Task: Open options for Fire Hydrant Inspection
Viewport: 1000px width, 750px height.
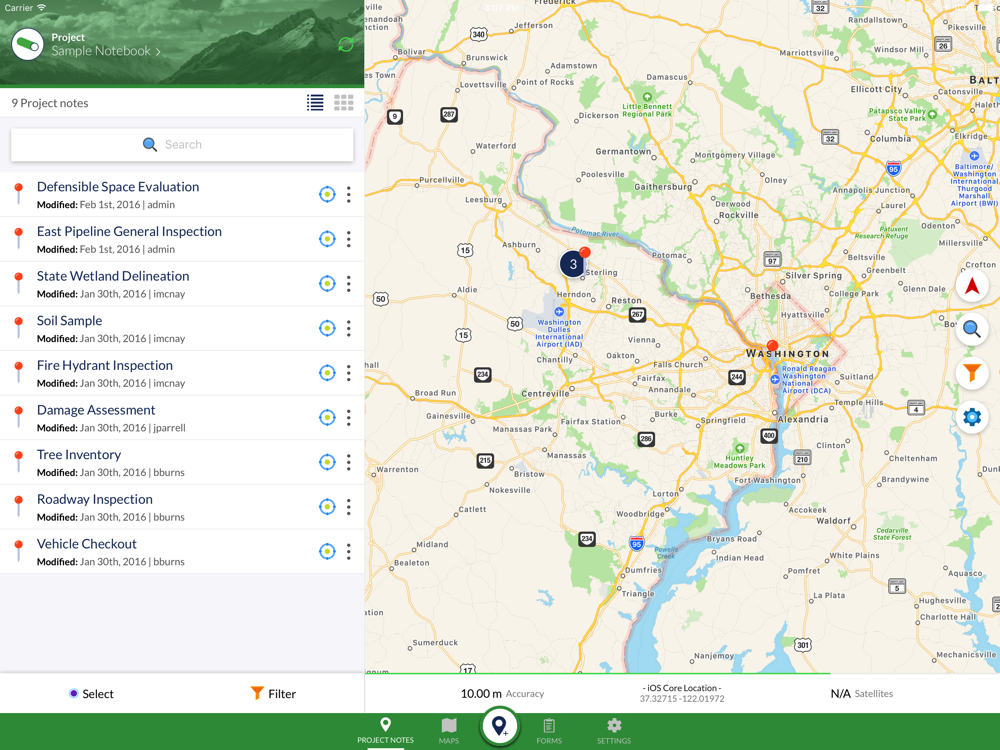Action: point(349,373)
